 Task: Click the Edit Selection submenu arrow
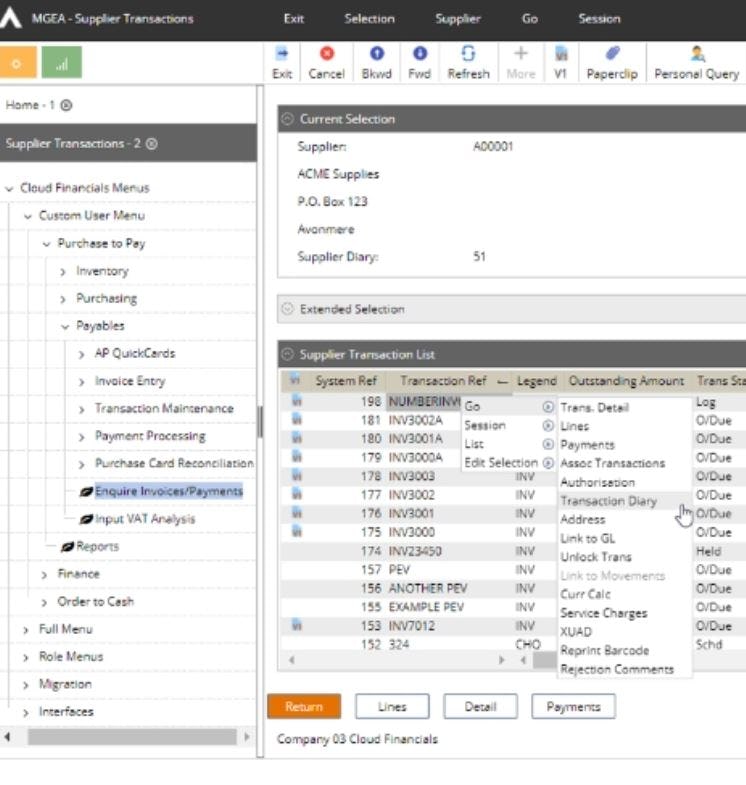(548, 463)
